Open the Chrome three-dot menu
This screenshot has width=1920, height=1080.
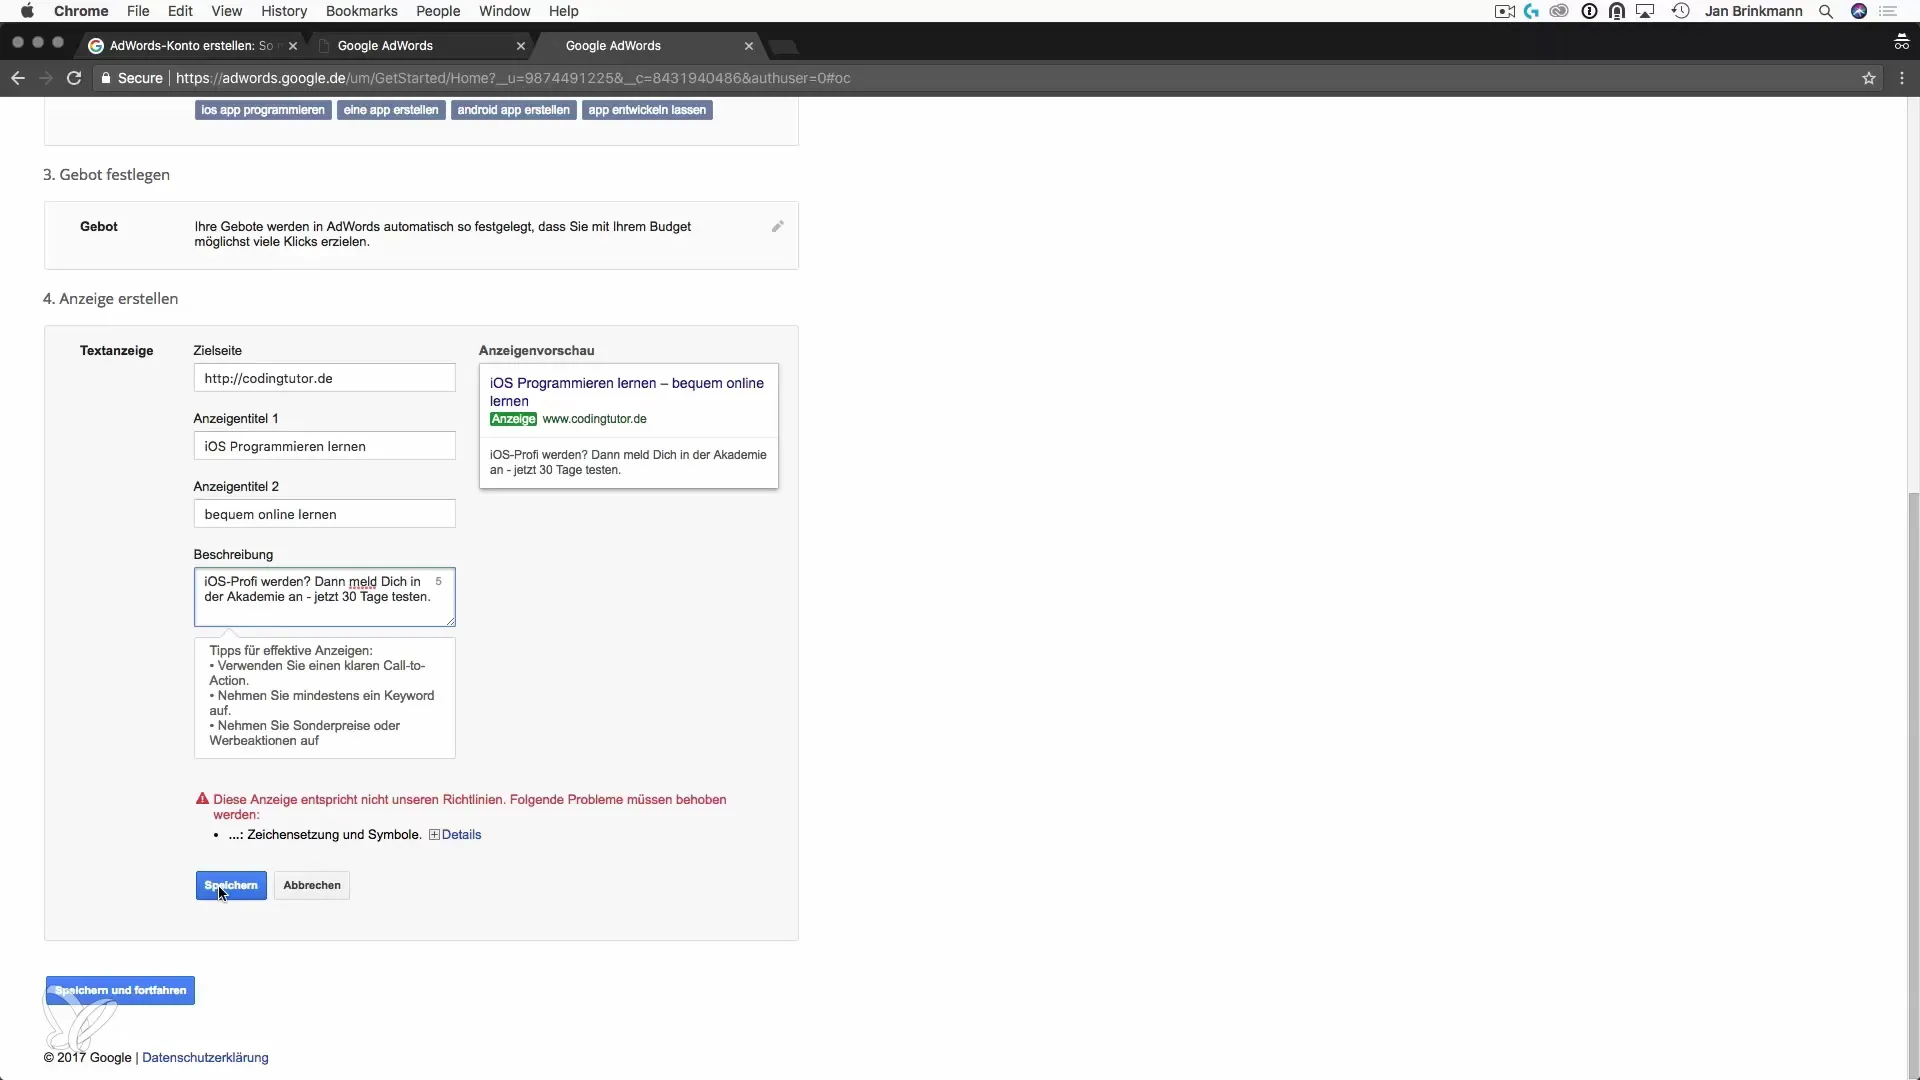point(1902,78)
